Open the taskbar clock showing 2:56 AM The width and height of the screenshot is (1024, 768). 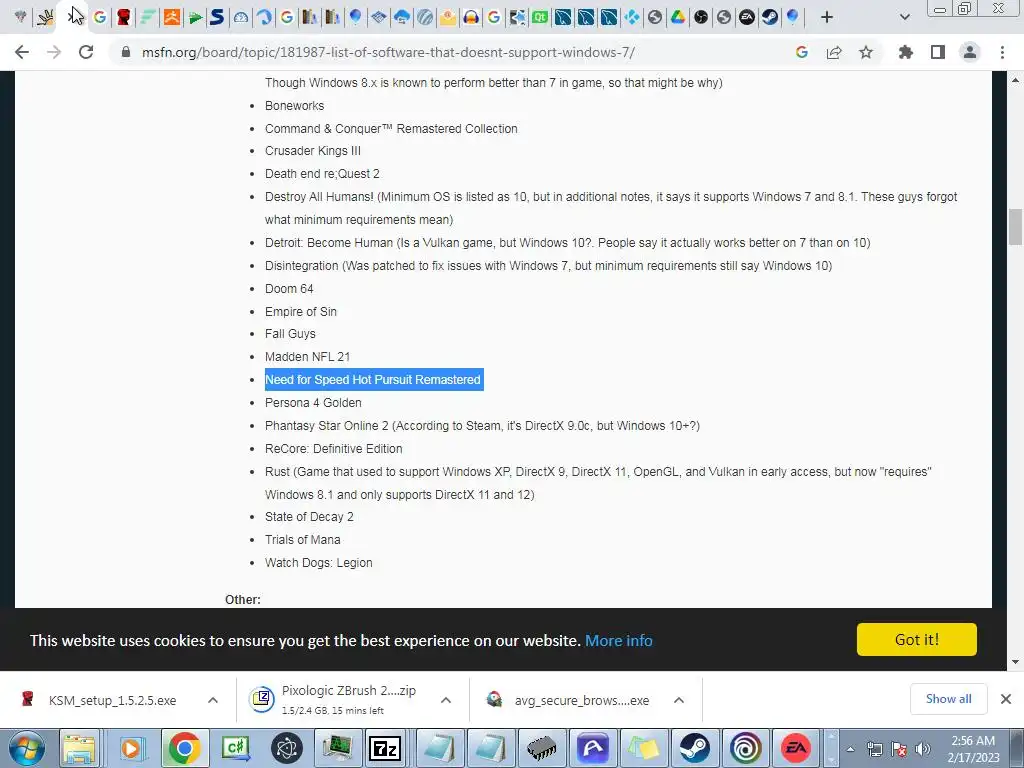click(x=973, y=749)
